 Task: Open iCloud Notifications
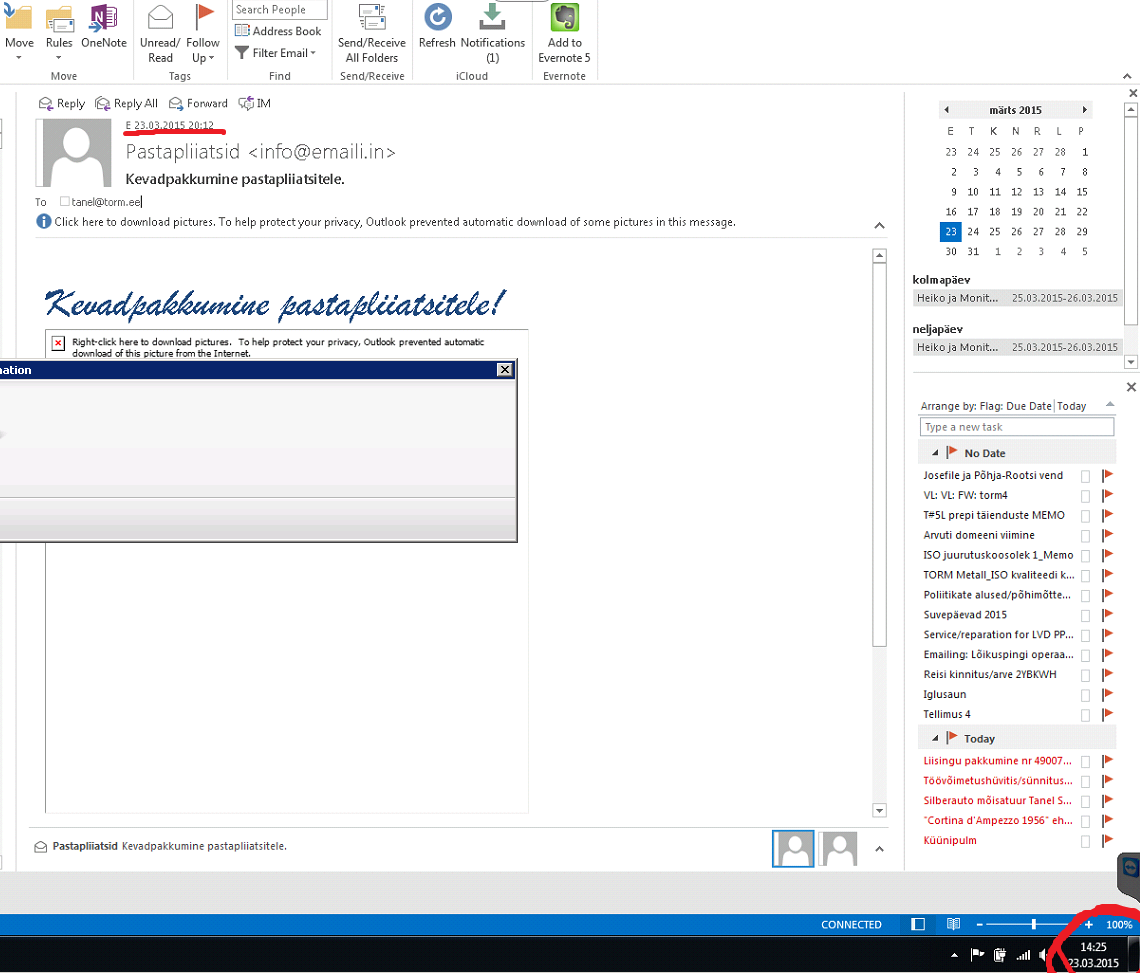tap(492, 18)
